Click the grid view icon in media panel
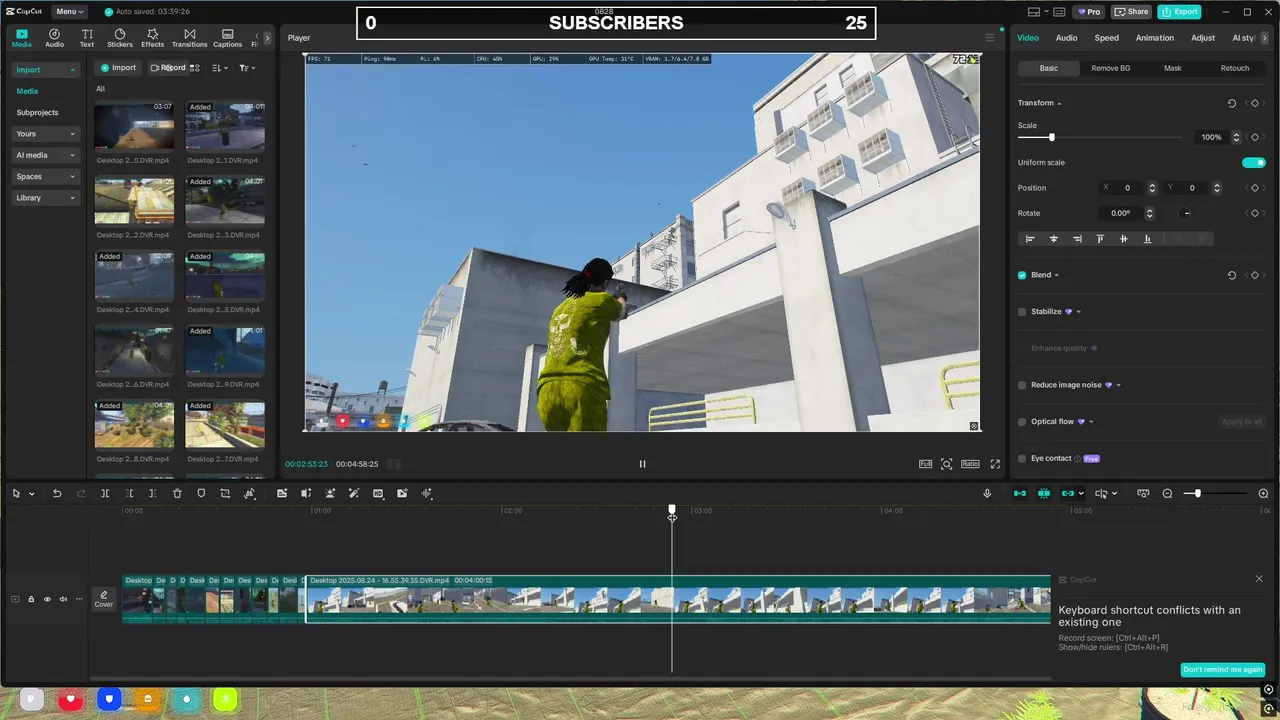This screenshot has height=720, width=1280. (x=195, y=68)
